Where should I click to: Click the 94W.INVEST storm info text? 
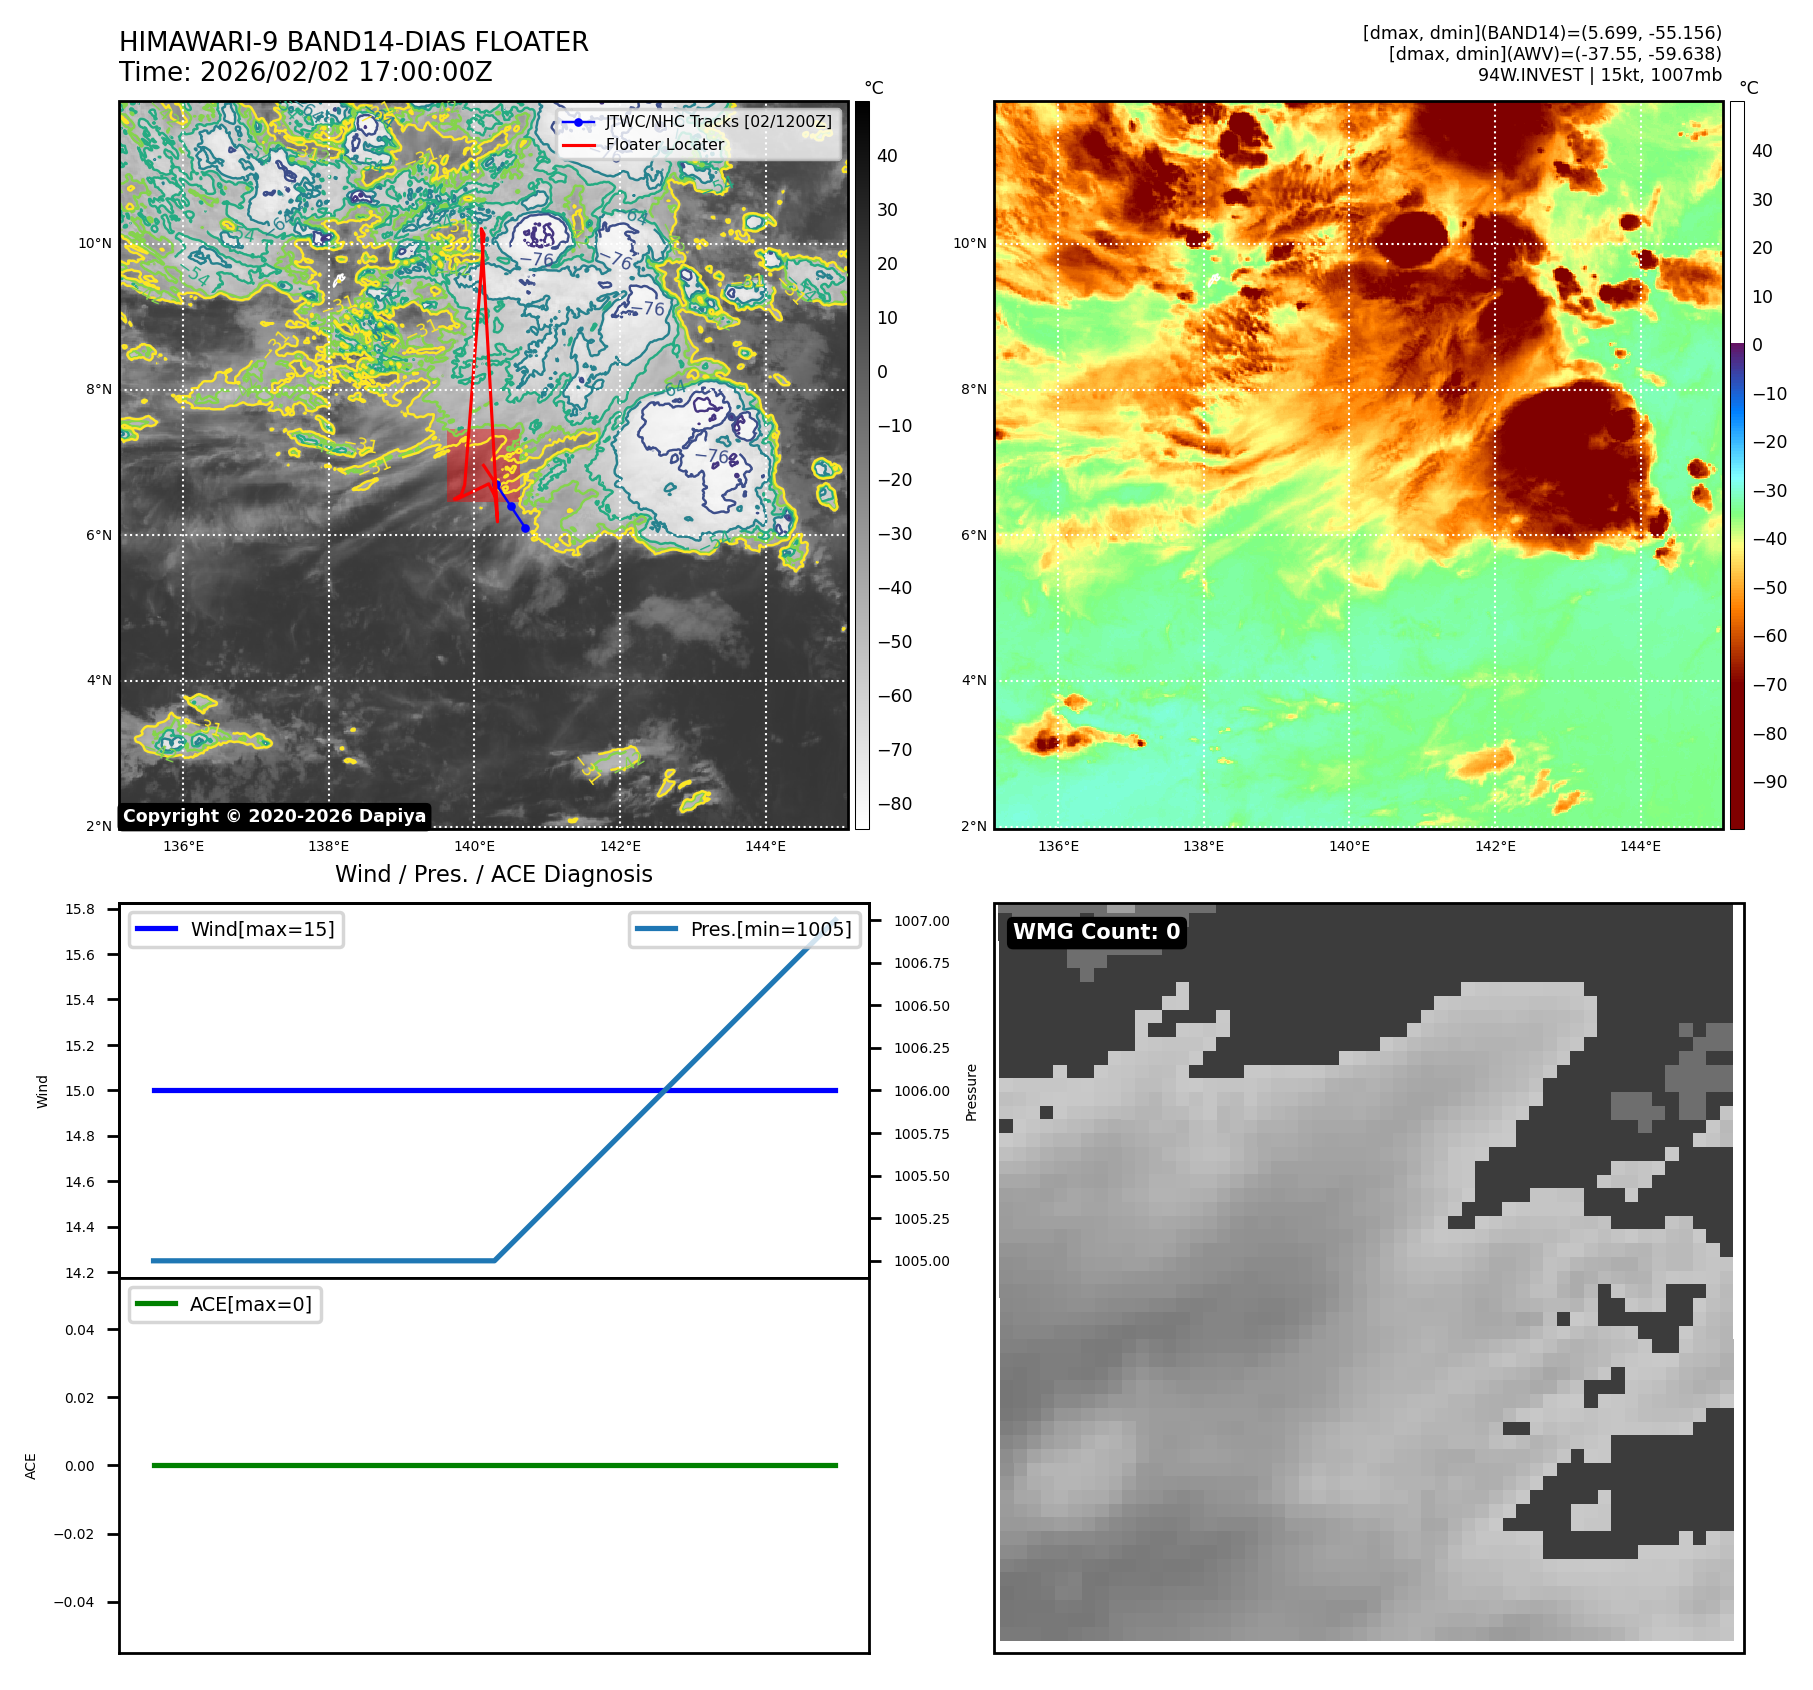coord(1599,75)
